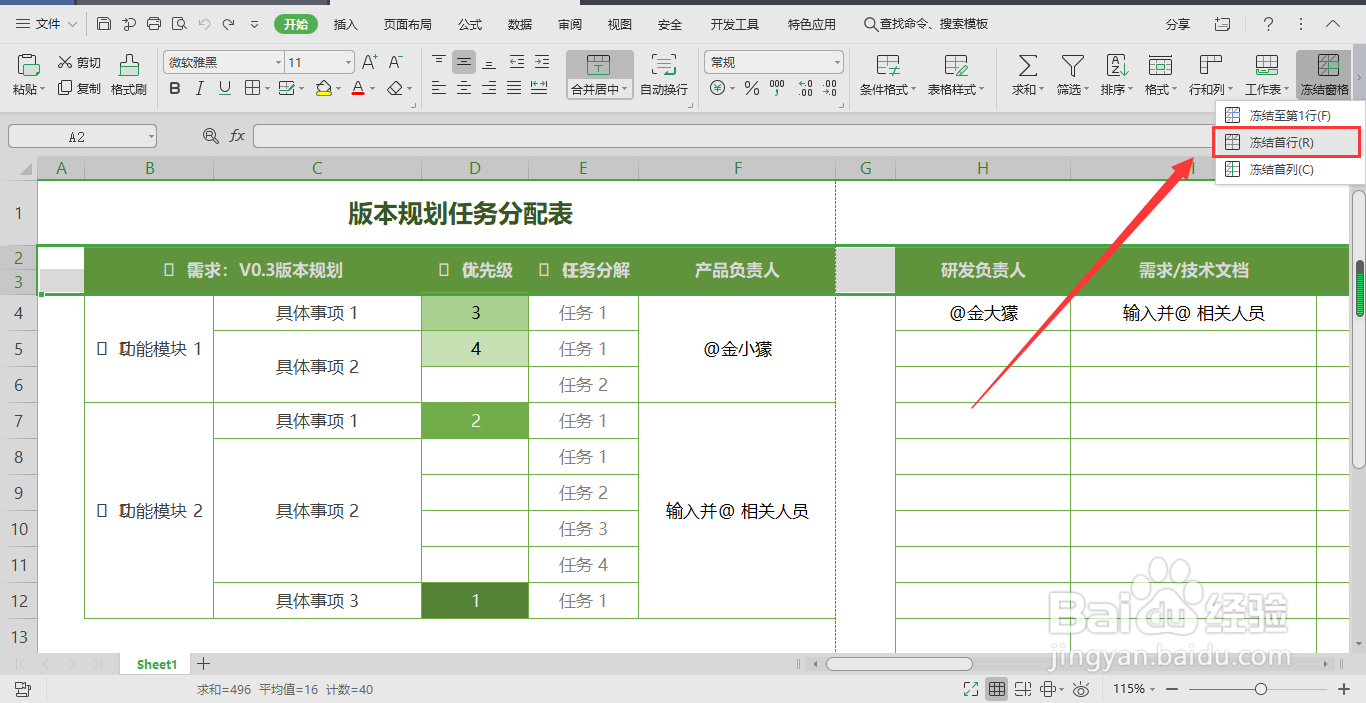
Task: Click the Save icon in quick access toolbar
Action: click(104, 24)
